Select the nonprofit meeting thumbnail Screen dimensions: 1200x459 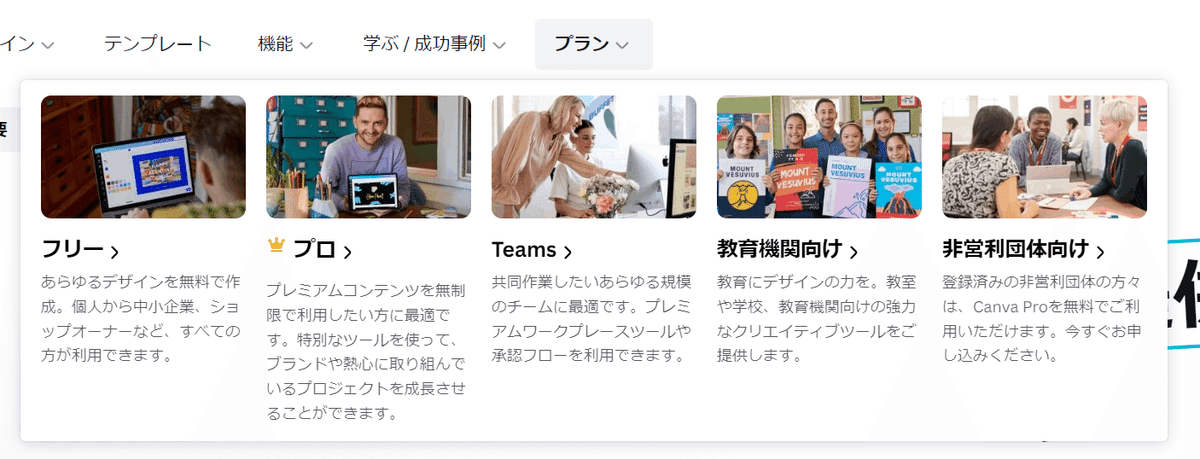[x=1044, y=157]
